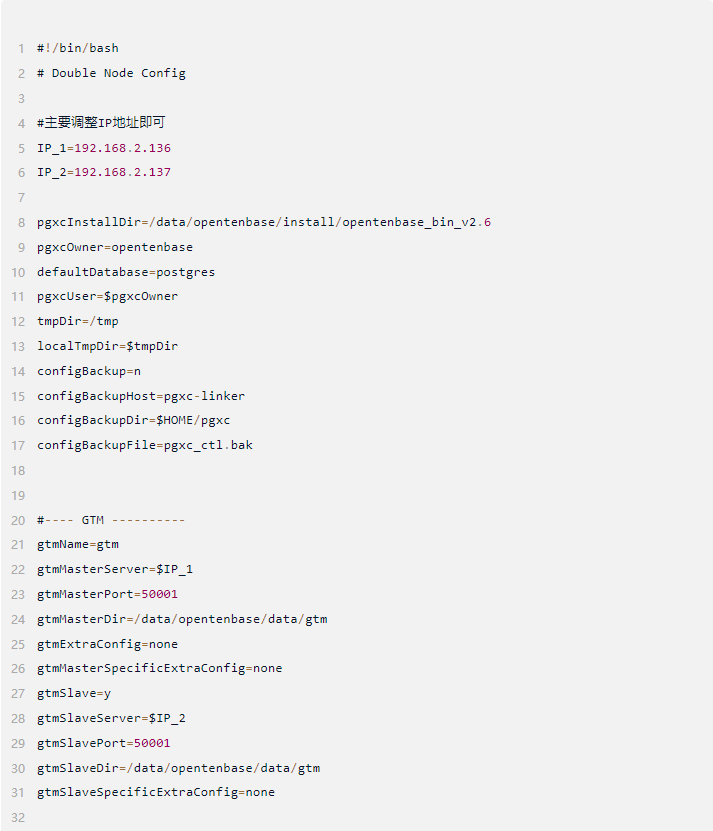This screenshot has height=831, width=713.
Task: Place cursor on pgxcInstallDir path line
Action: [x=264, y=222]
